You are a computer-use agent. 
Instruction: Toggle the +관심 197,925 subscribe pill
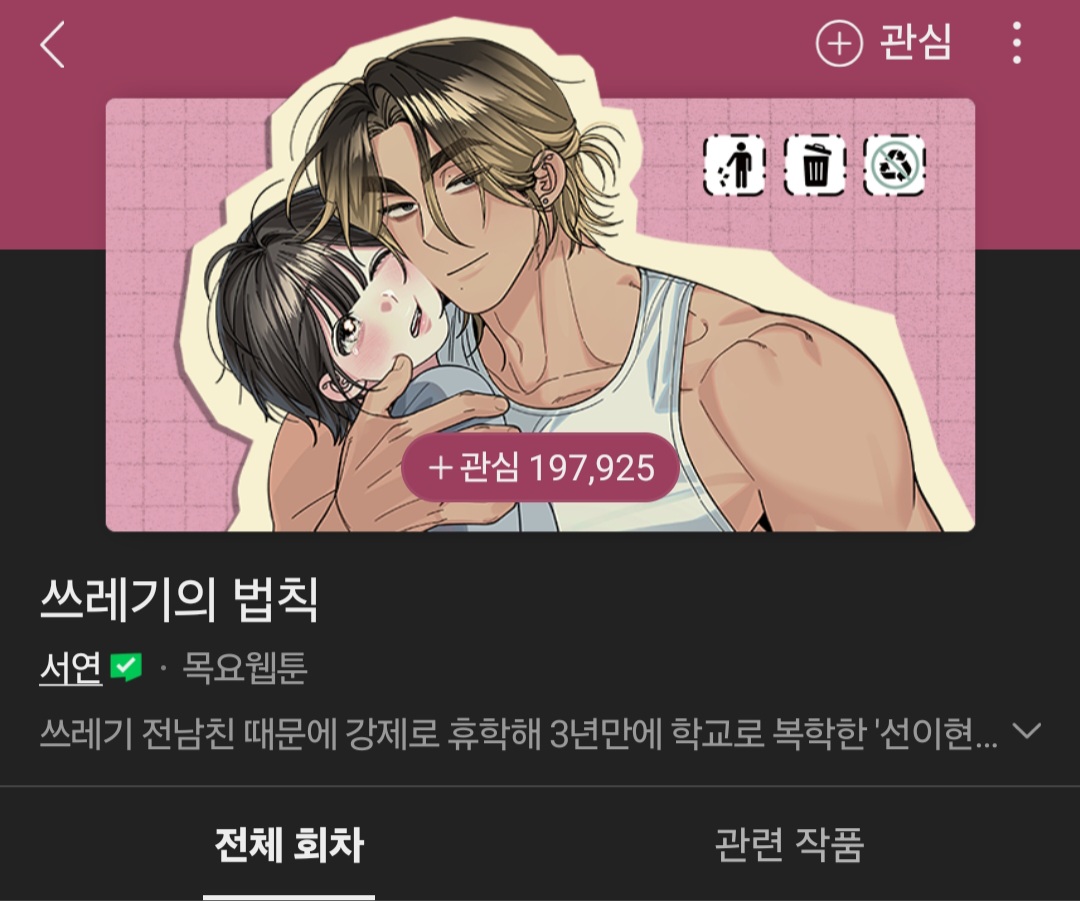click(541, 468)
